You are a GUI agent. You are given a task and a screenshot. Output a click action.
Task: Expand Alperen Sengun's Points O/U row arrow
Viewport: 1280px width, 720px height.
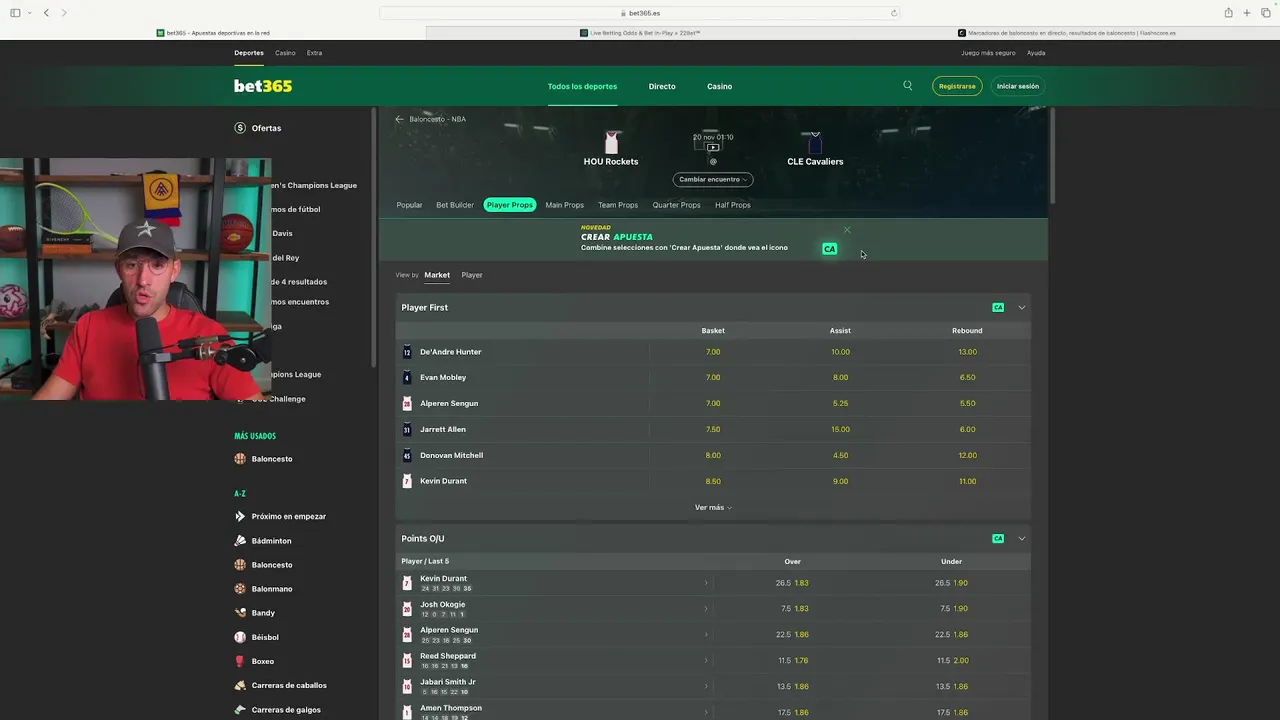(705, 635)
